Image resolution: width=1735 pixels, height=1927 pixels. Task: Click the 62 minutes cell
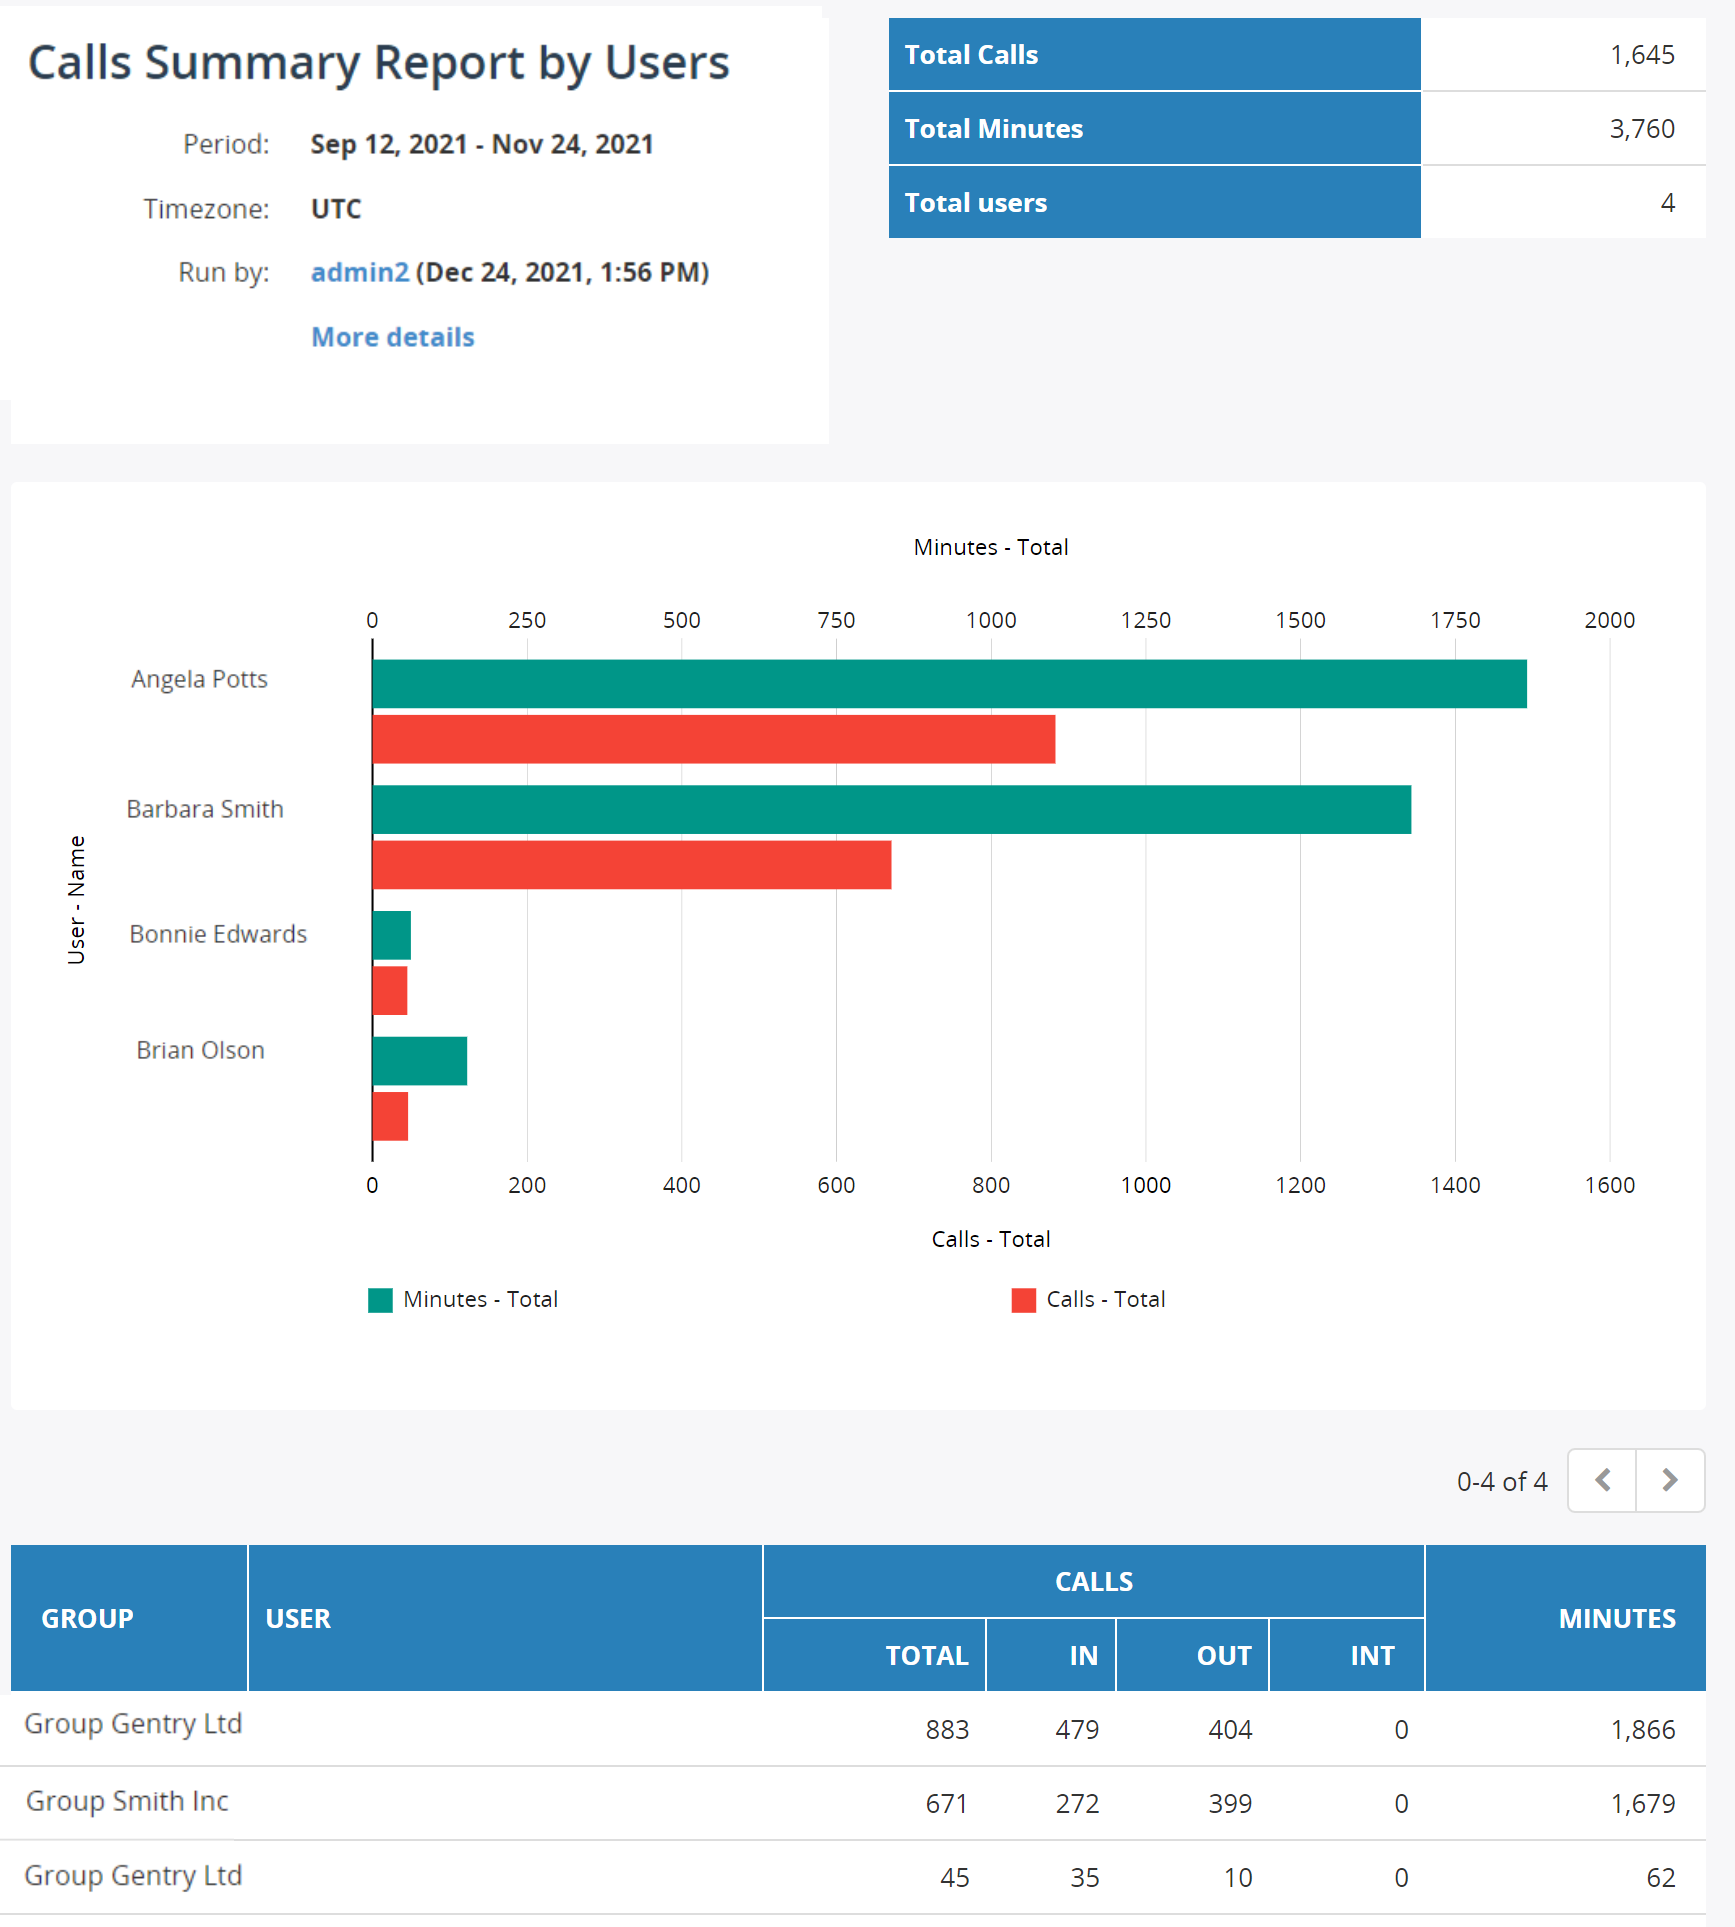coord(1661,1878)
